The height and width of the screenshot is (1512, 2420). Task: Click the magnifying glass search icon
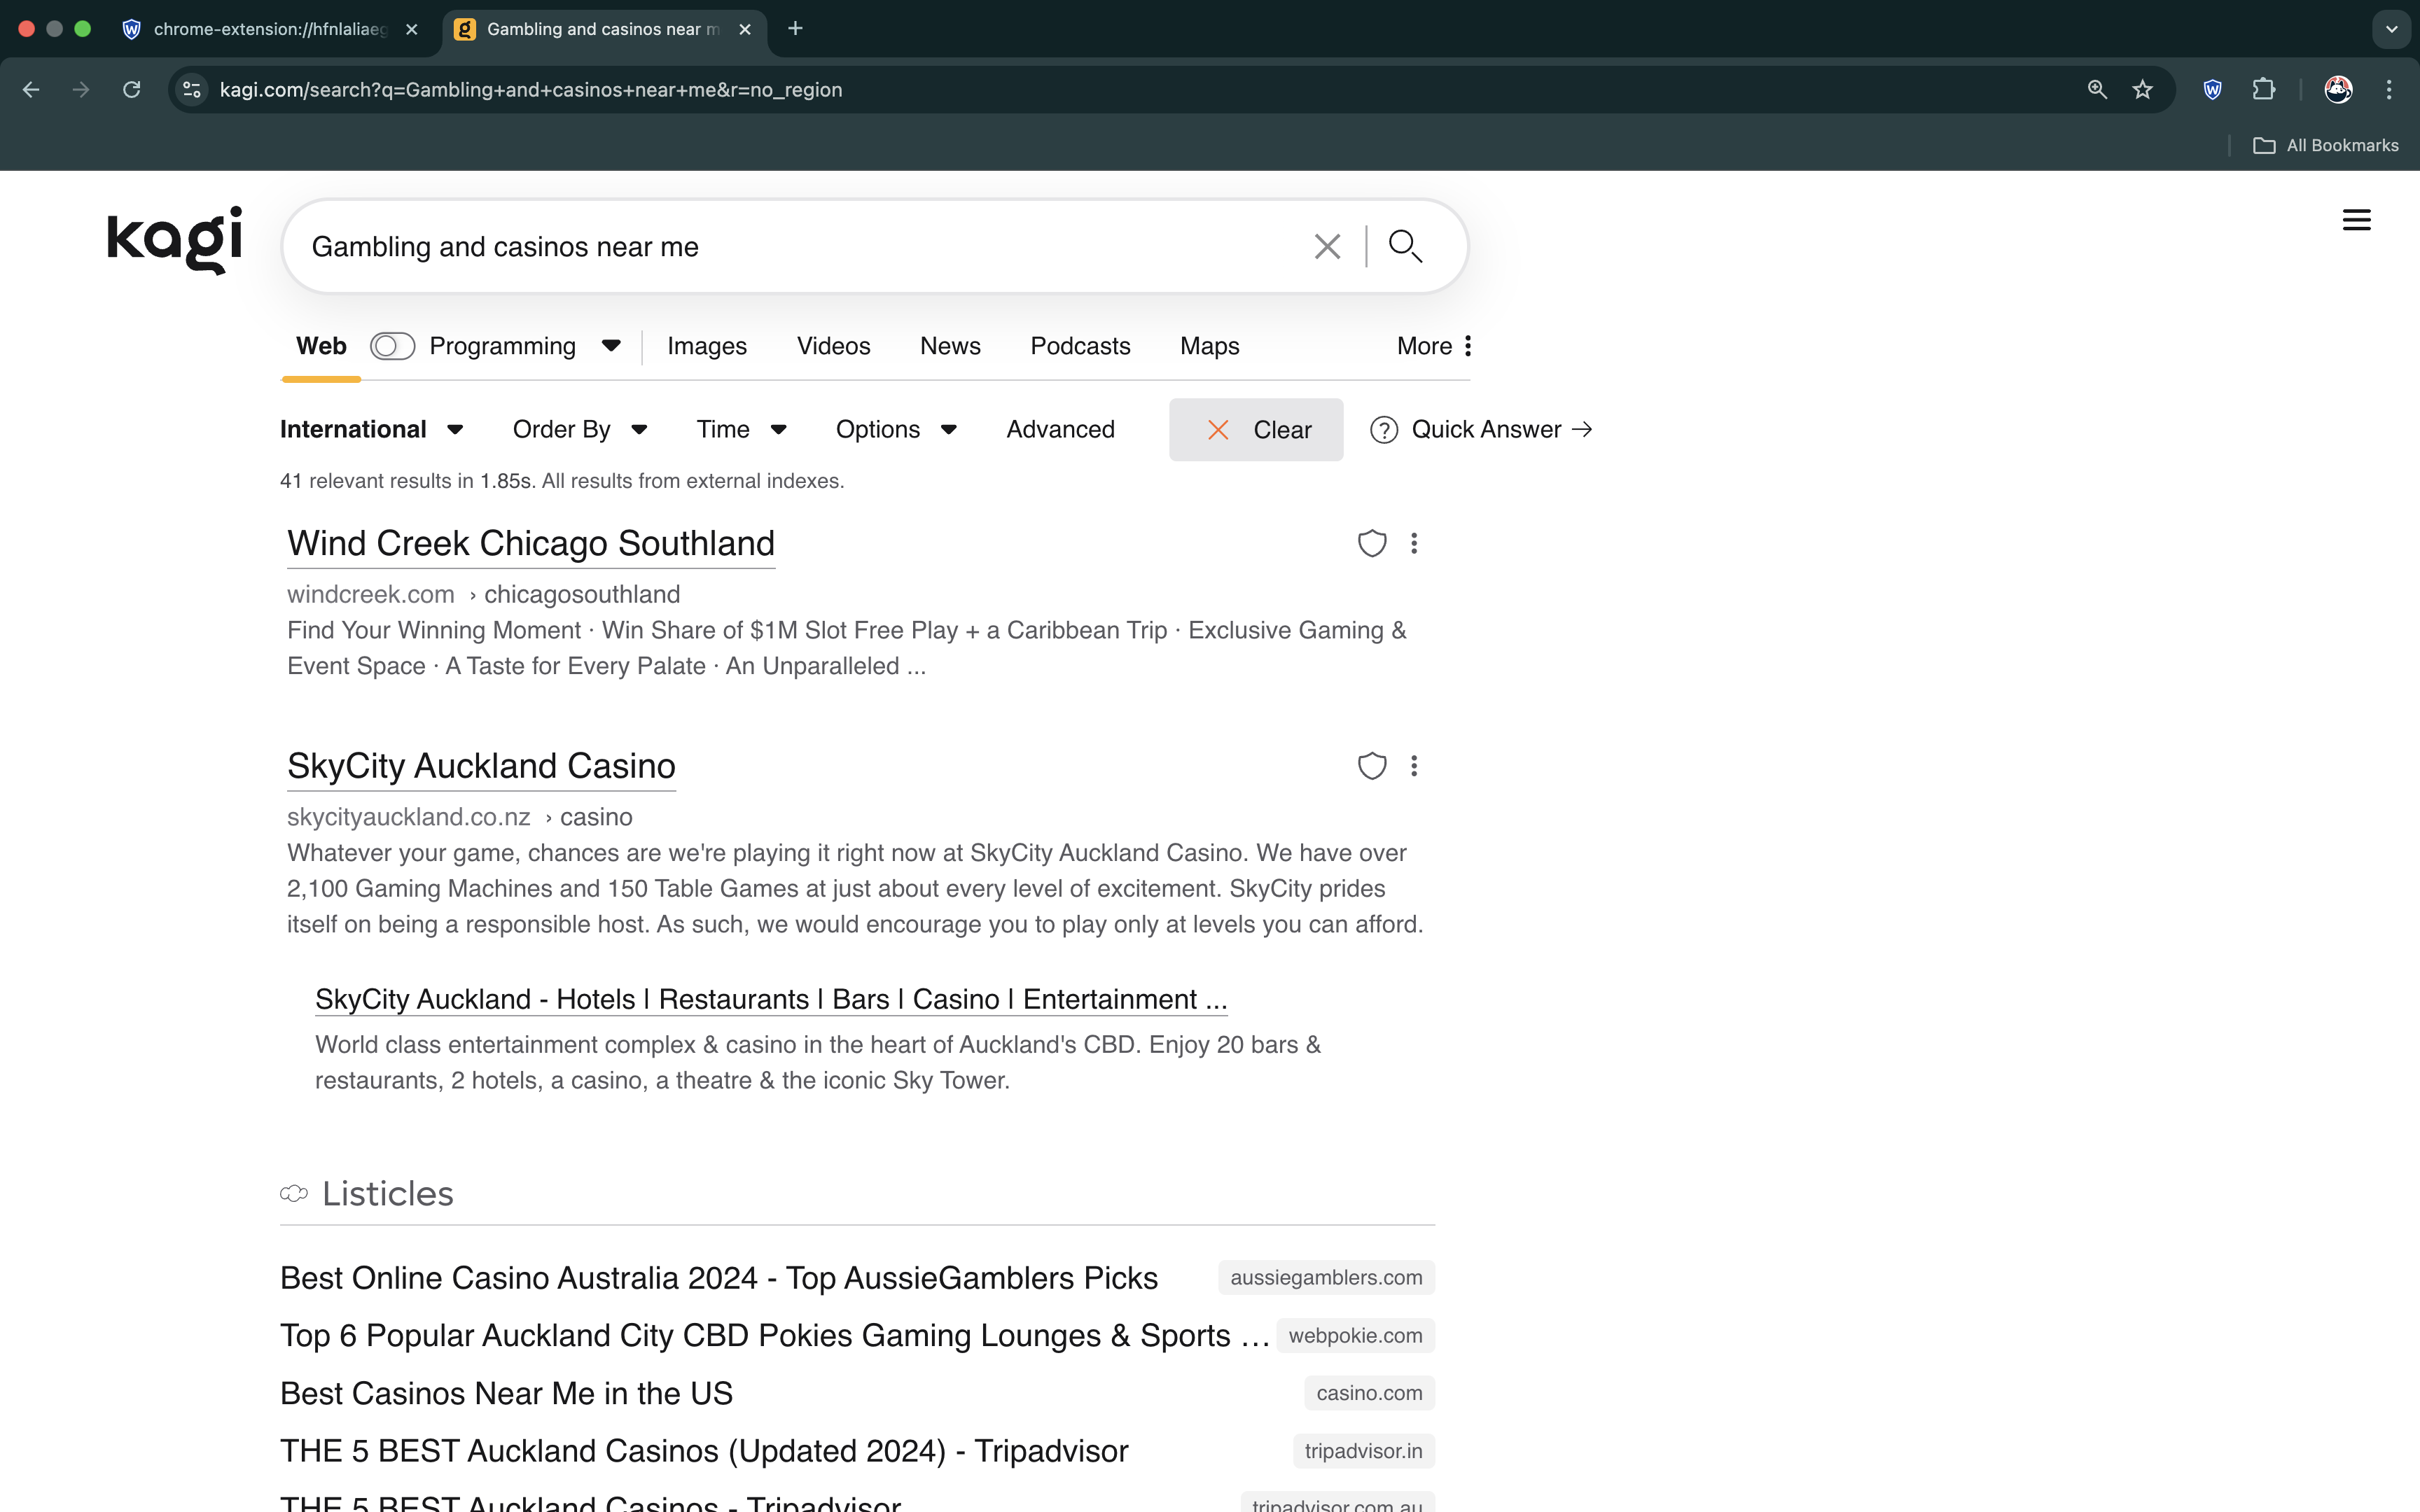point(1405,246)
